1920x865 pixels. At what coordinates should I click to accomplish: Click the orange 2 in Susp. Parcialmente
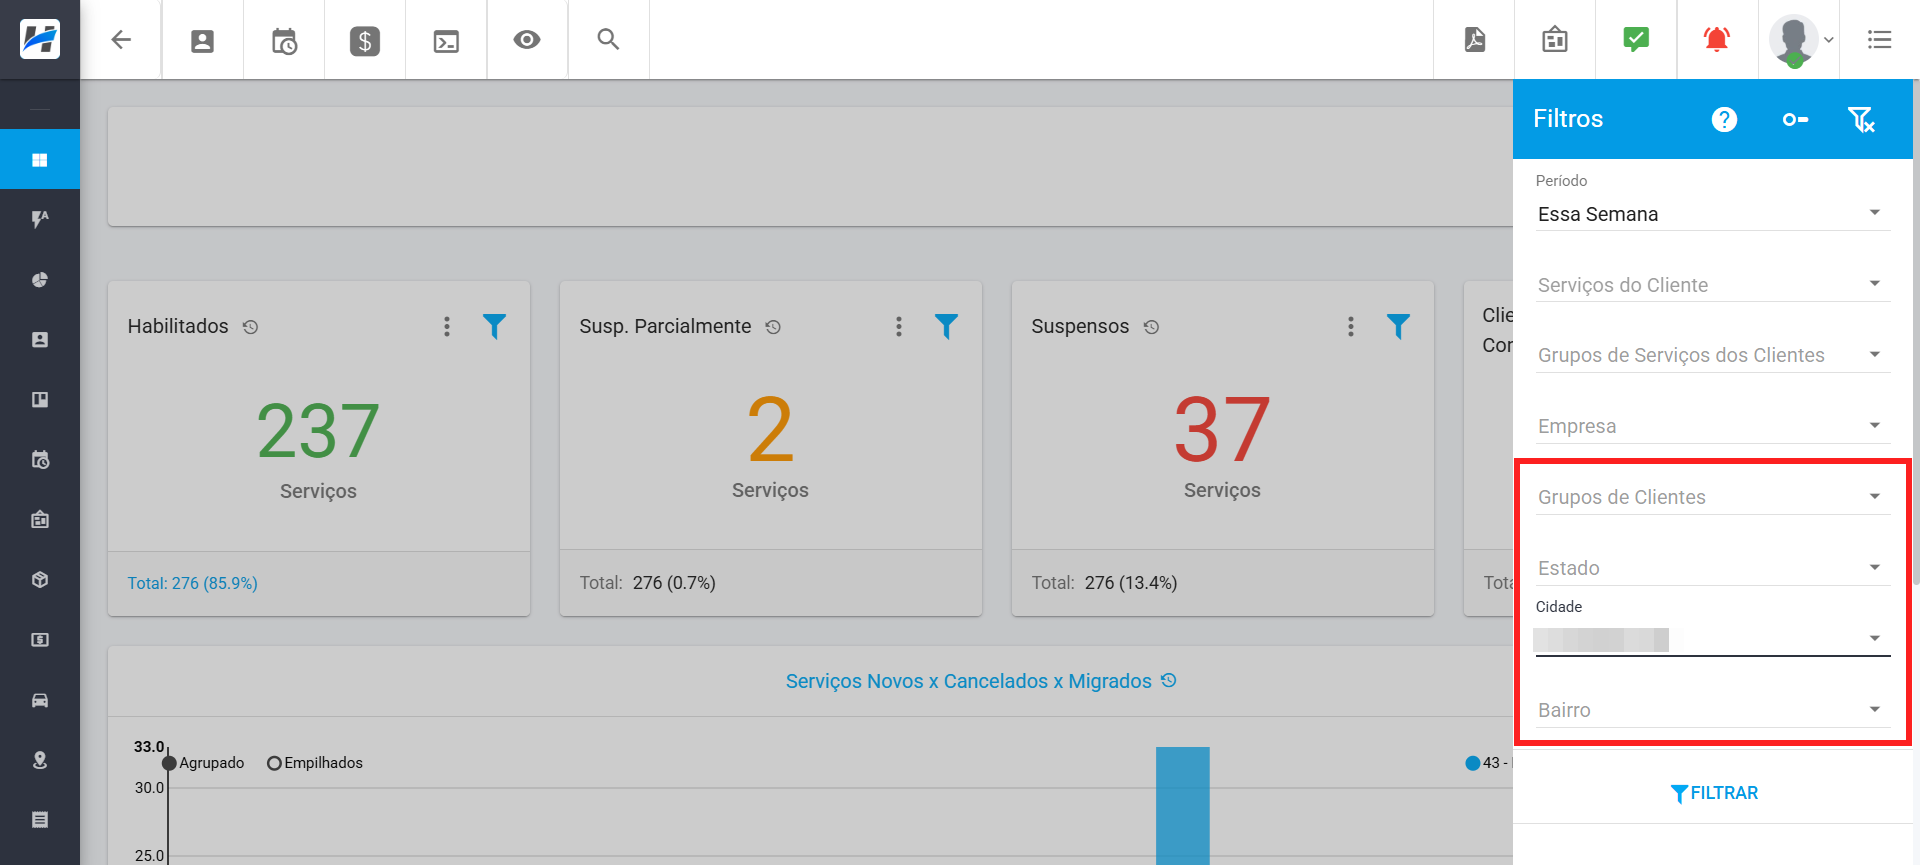770,430
